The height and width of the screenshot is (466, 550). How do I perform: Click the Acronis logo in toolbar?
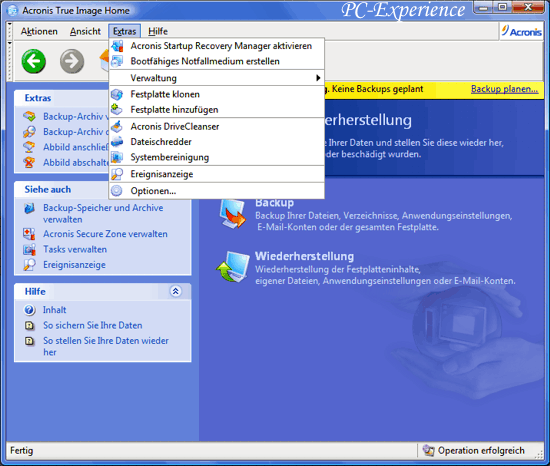521,32
